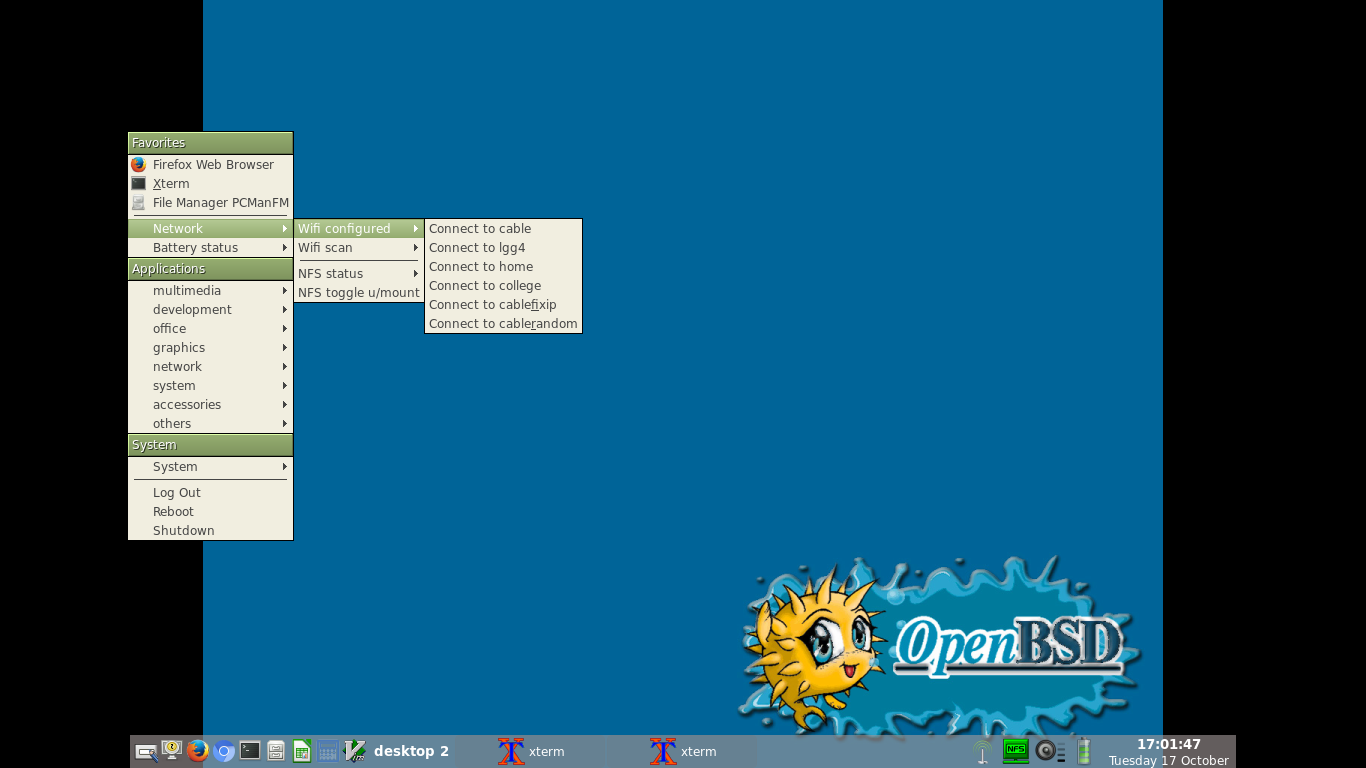Image resolution: width=1366 pixels, height=768 pixels.
Task: Open the run/search magnifier icon in bottom panel
Action: (146, 751)
